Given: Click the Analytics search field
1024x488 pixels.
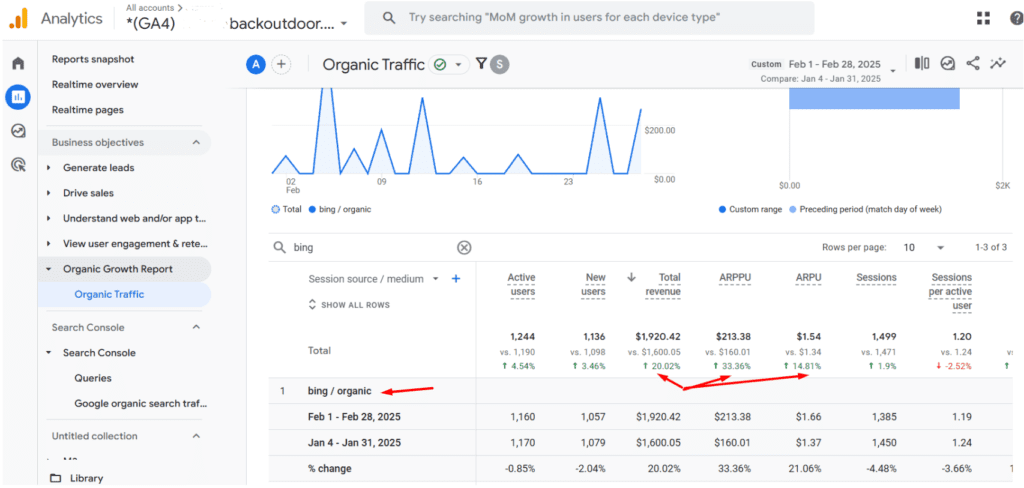Looking at the screenshot, I should click(x=588, y=19).
